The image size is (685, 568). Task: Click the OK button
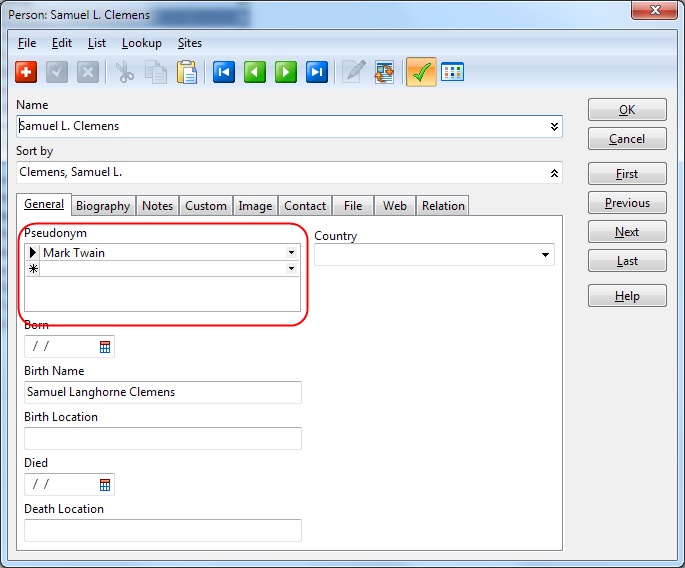click(x=627, y=110)
